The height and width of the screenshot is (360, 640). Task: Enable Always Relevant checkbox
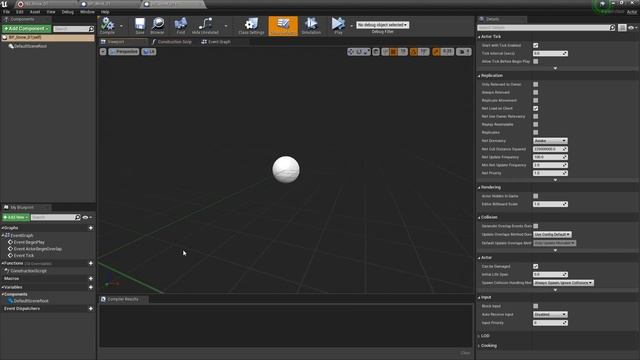coord(536,92)
